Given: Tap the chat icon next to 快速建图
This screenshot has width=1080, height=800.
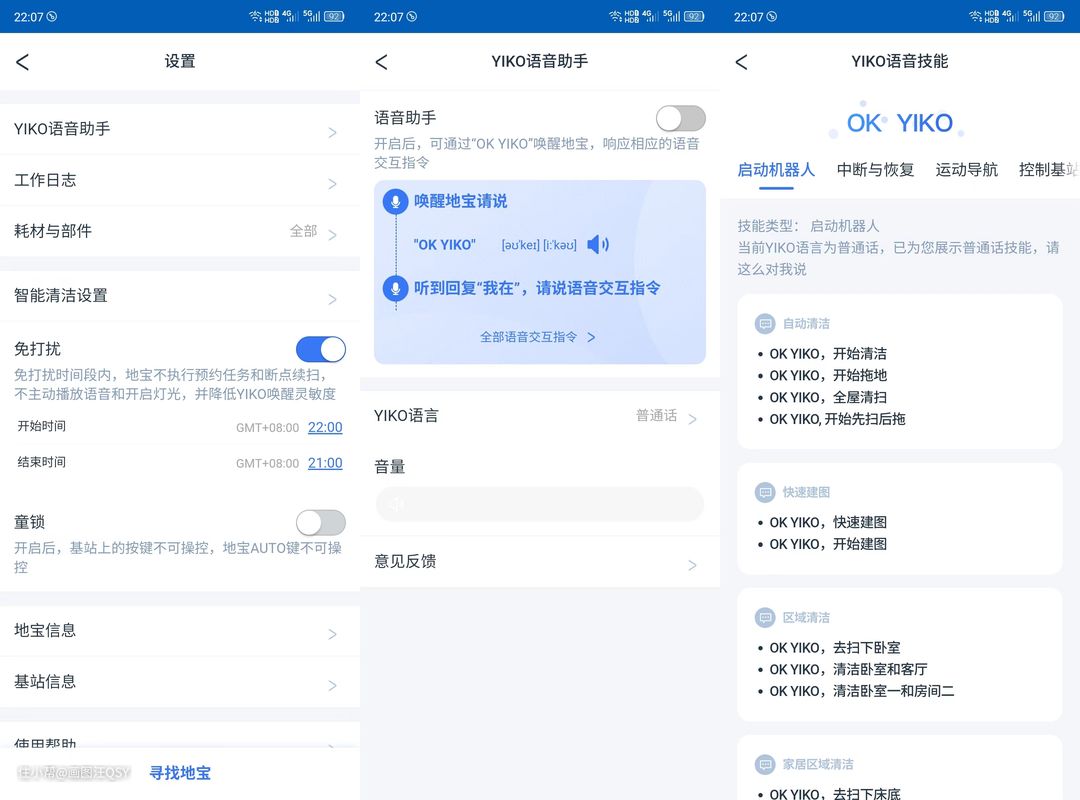Looking at the screenshot, I should click(765, 493).
